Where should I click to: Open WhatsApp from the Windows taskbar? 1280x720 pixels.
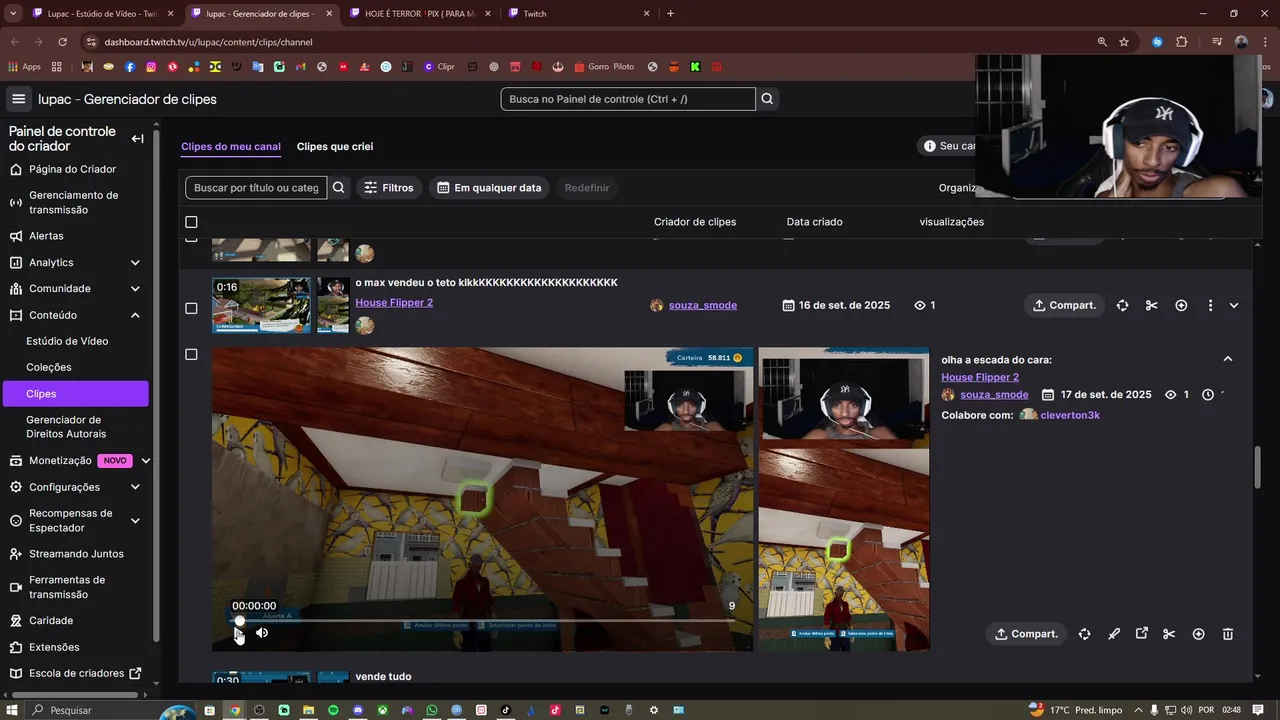432,710
